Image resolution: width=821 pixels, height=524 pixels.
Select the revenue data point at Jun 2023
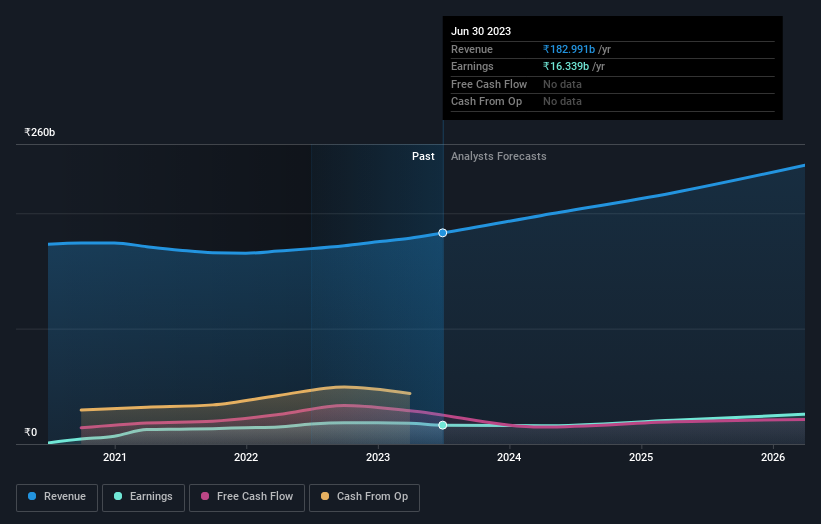tap(443, 232)
